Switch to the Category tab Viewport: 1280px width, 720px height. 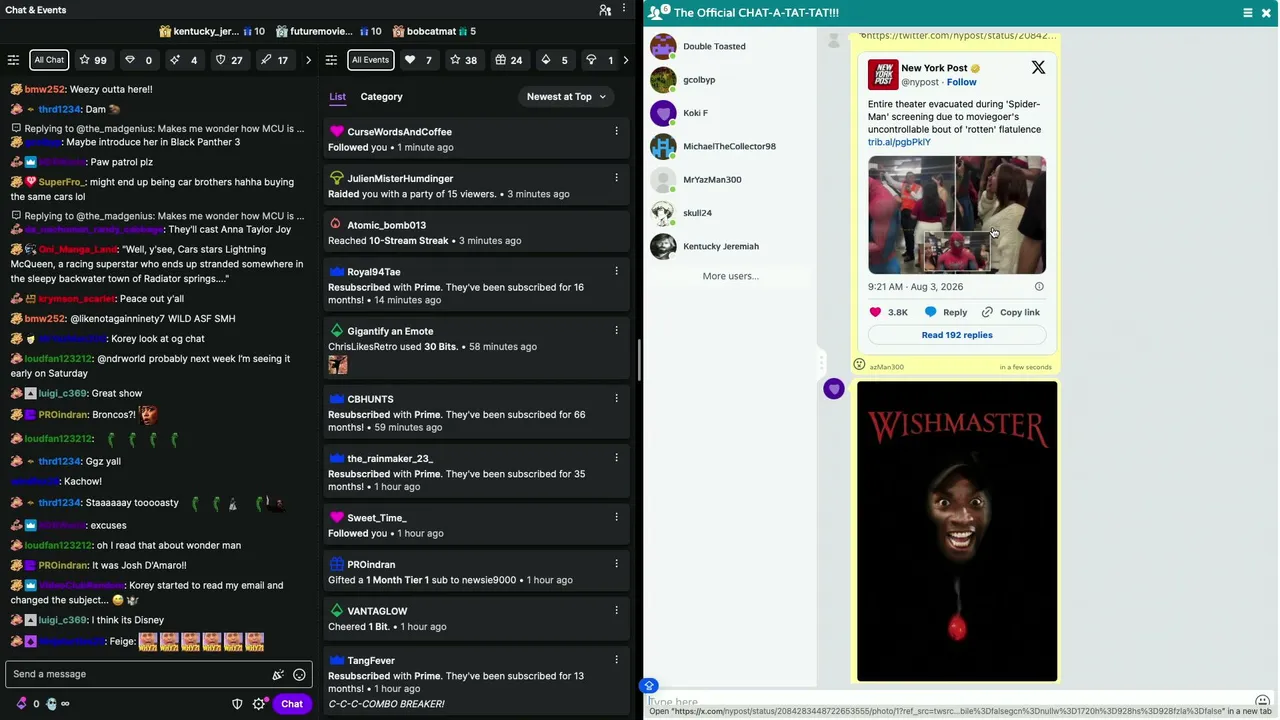coord(381,97)
